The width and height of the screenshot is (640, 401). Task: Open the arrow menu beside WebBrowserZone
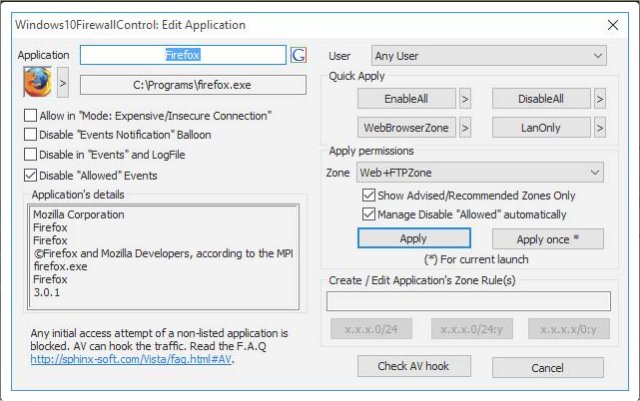click(x=465, y=128)
